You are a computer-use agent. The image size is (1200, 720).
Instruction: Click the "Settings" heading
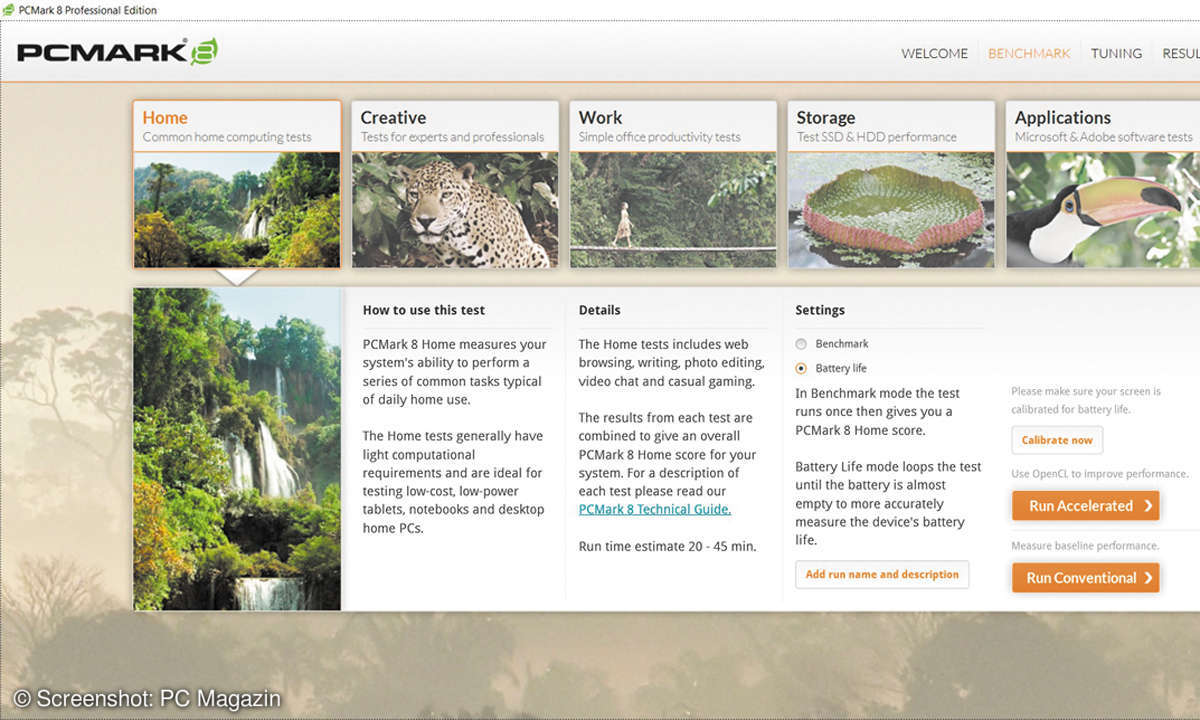pyautogui.click(x=820, y=310)
